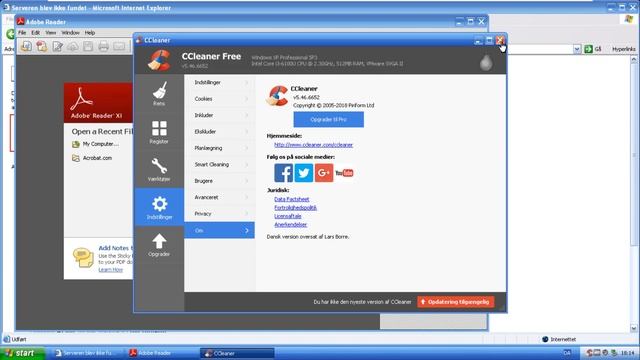Open the ccleaner.com homepage link
The image size is (640, 360).
[313, 145]
